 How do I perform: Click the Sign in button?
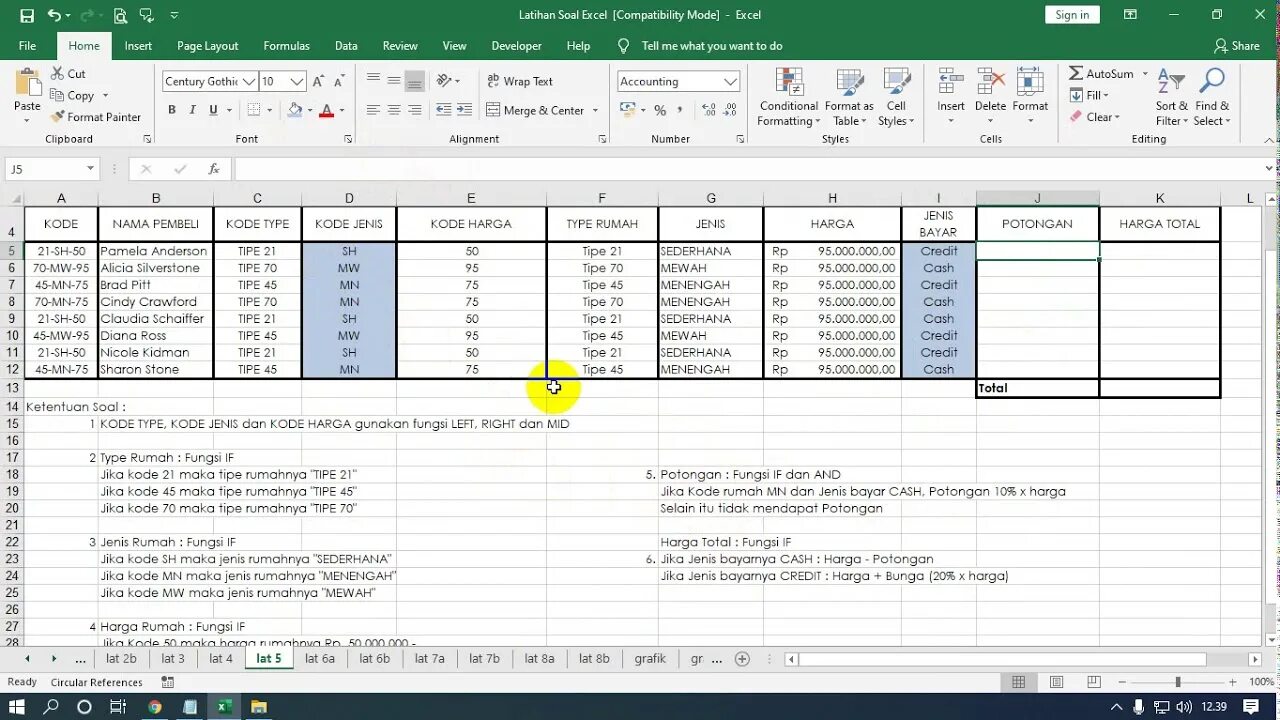click(1072, 15)
